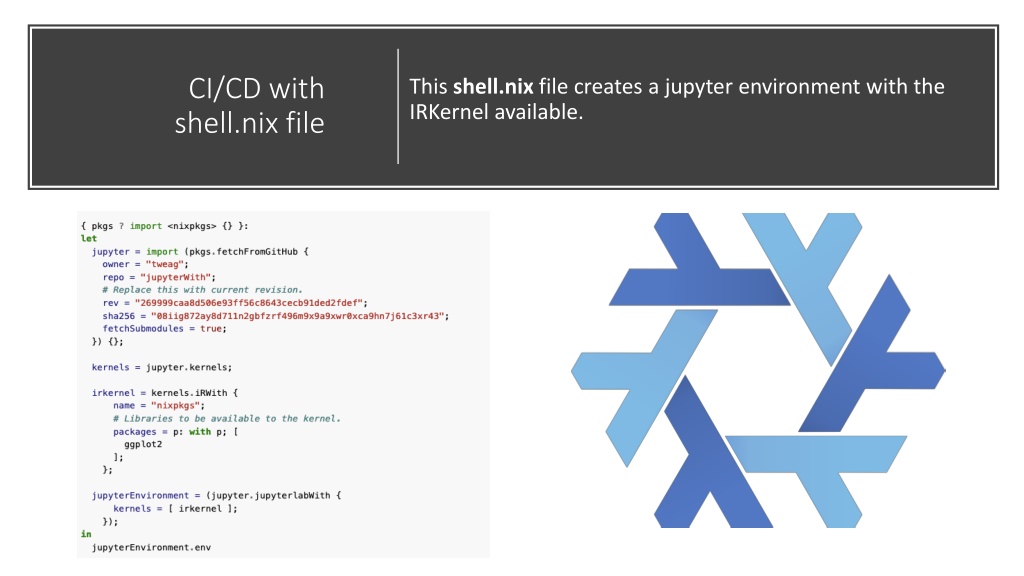Click the line "kernels = [ irkernel ];"
The width and height of the screenshot is (1024, 576).
[176, 508]
